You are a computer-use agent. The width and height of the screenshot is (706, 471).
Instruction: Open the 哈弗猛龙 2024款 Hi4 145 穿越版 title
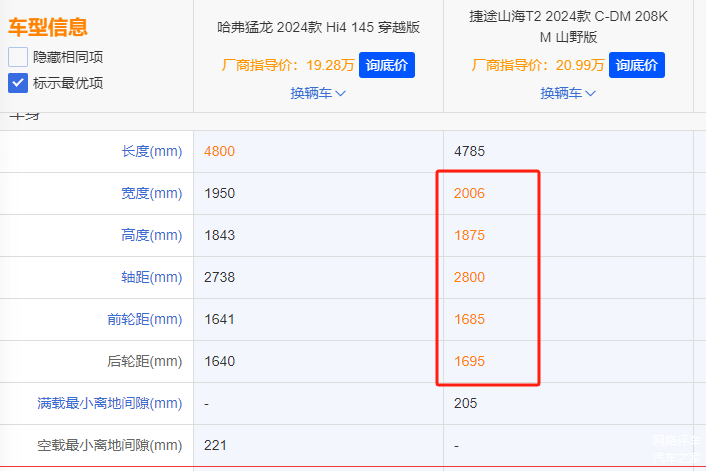[318, 27]
